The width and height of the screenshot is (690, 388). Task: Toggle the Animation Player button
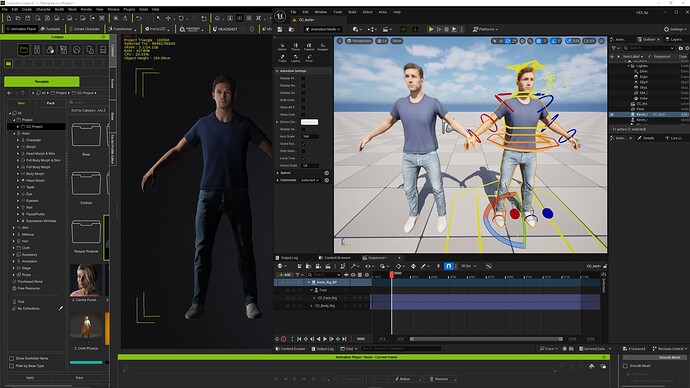pyautogui.click(x=21, y=29)
